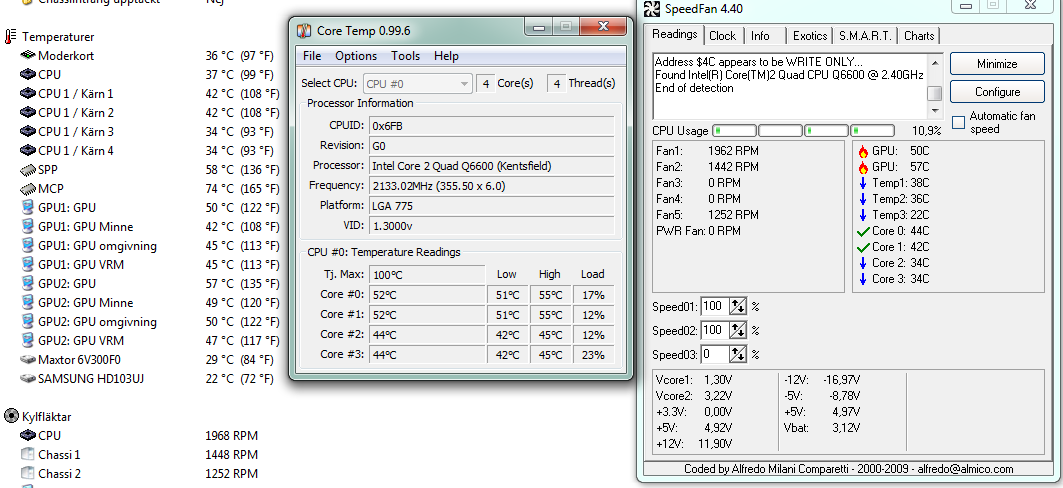This screenshot has width=1063, height=488.
Task: Select the Moderkort motherboard sensor icon
Action: (x=27, y=55)
